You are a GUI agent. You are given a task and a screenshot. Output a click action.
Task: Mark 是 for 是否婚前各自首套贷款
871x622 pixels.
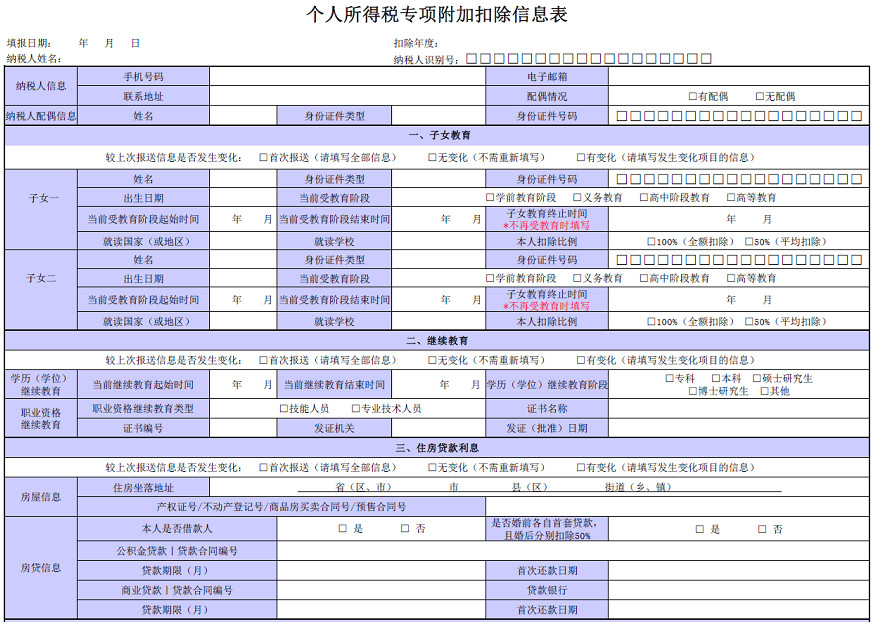coord(700,530)
